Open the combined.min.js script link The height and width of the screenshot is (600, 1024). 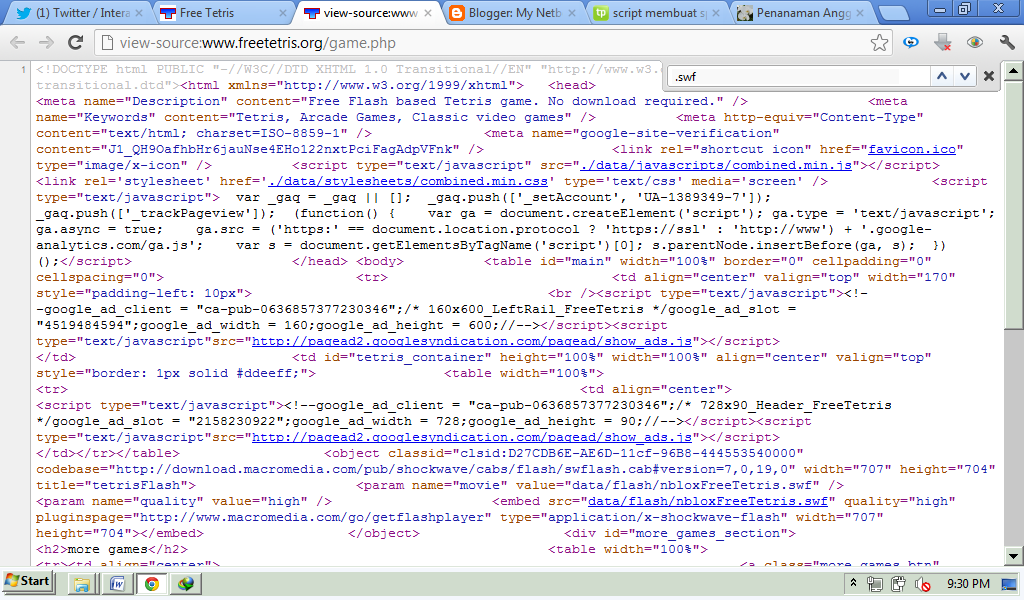click(715, 165)
